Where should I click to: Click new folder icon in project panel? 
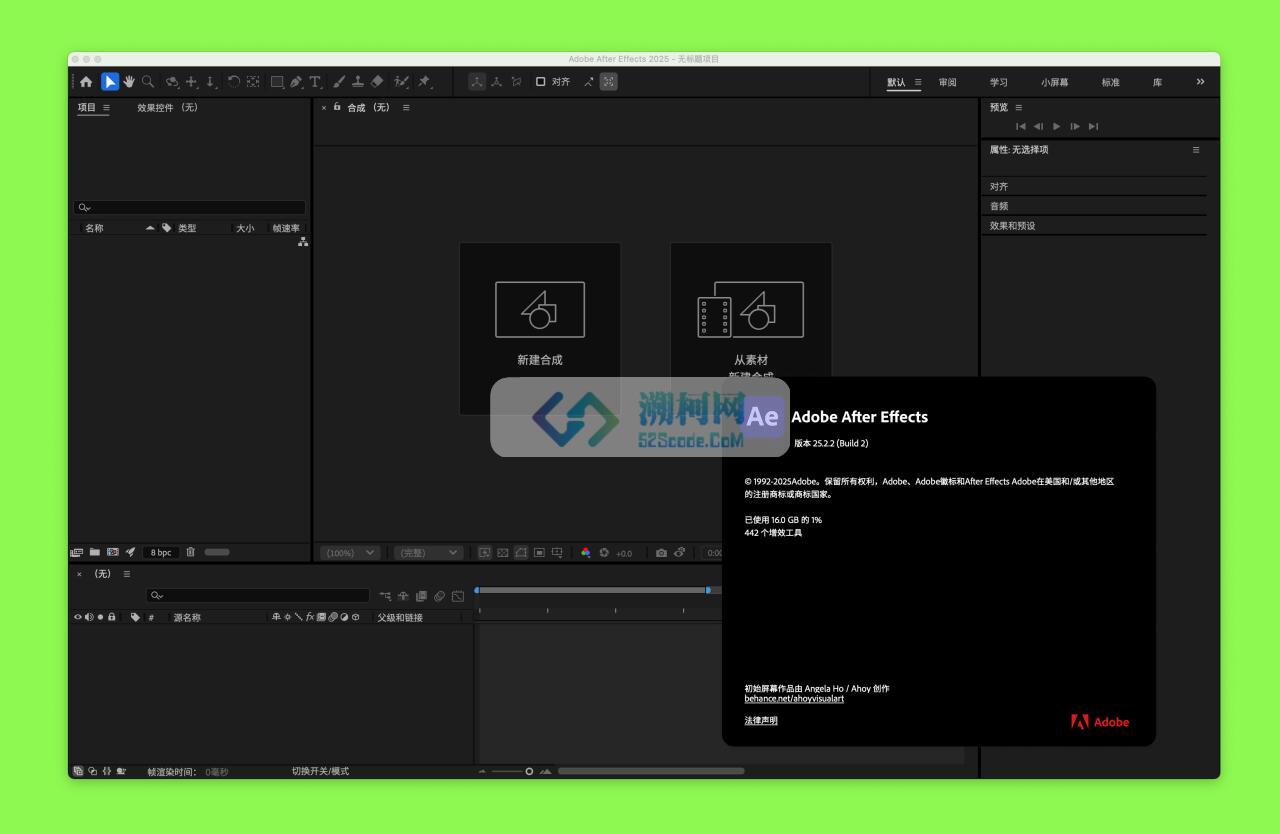(95, 552)
